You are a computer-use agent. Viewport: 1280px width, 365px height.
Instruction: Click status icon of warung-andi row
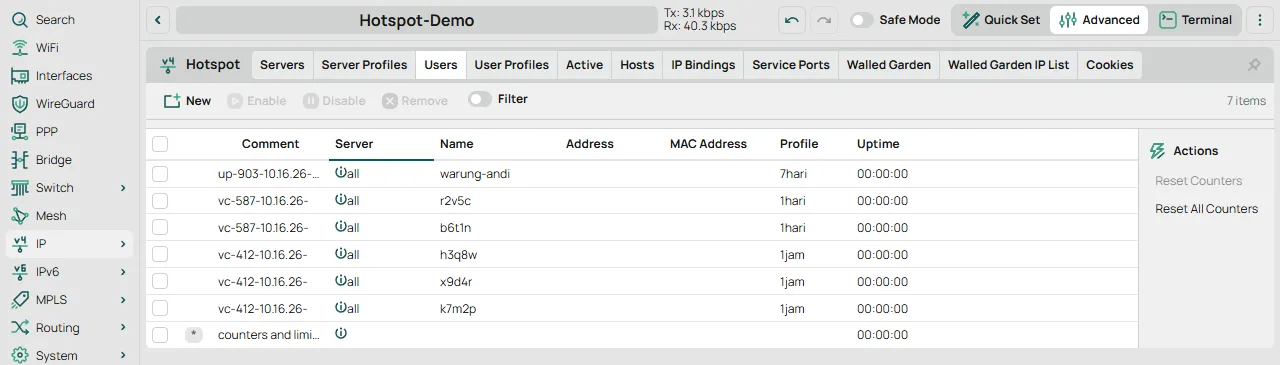pyautogui.click(x=341, y=173)
